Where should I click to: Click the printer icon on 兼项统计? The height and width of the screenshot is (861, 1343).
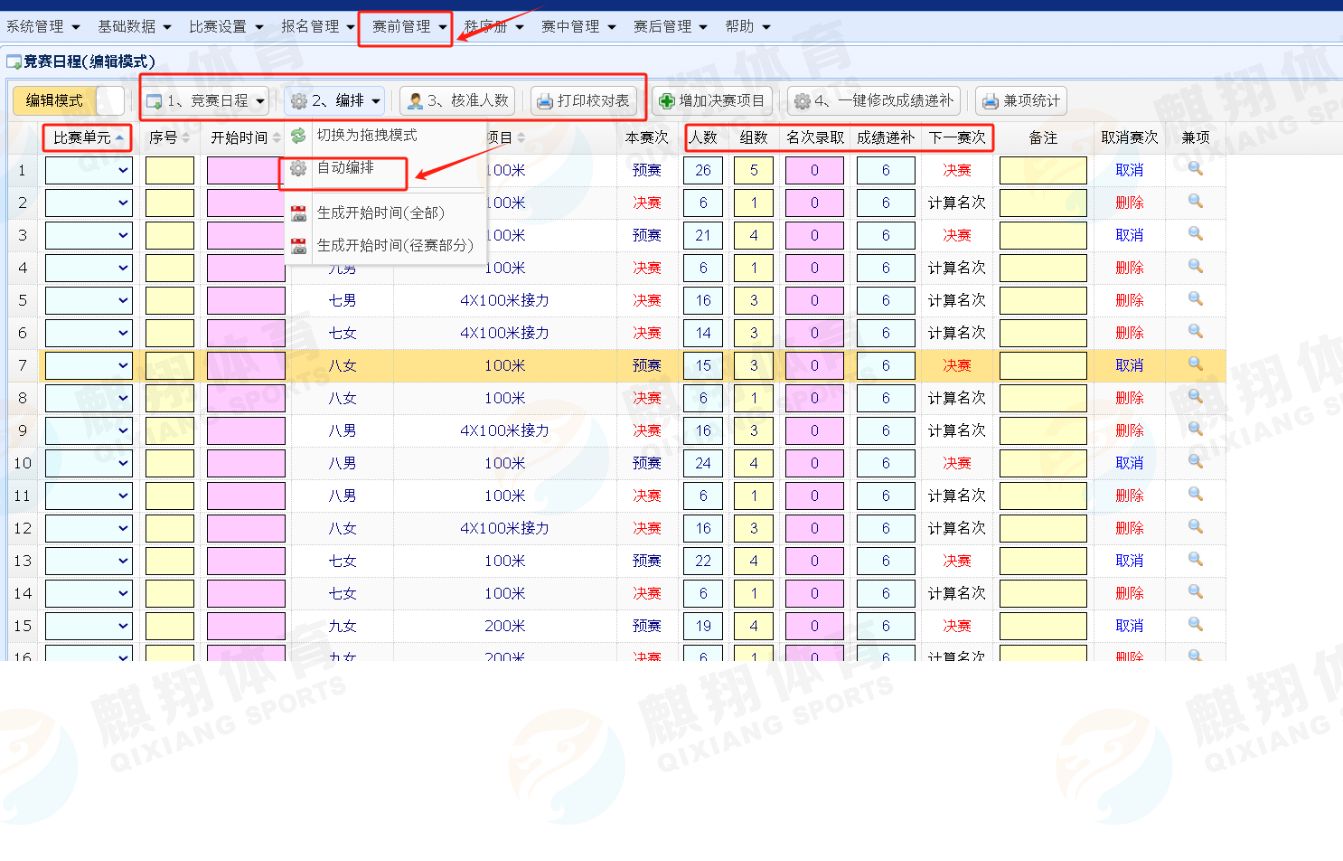click(x=990, y=101)
